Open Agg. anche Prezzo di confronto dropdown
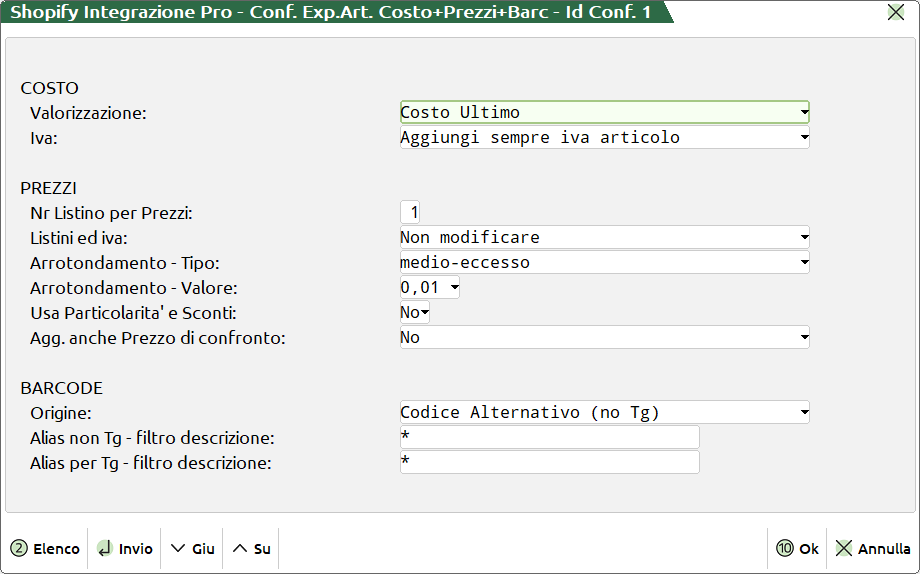Viewport: 920px width, 574px height. [x=604, y=337]
